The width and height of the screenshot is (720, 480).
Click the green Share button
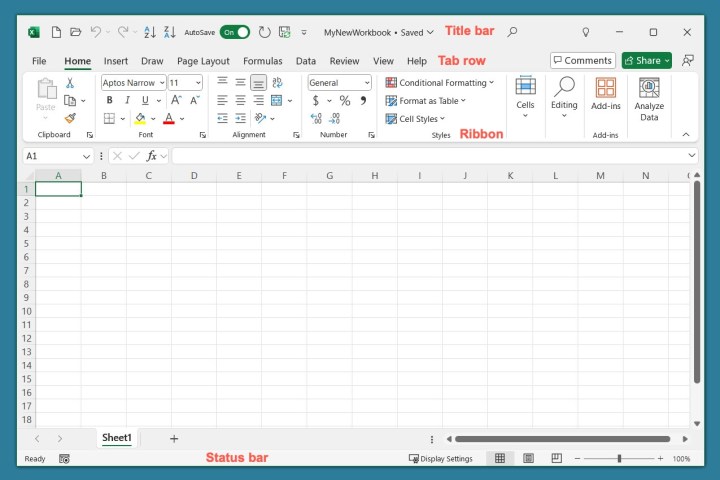(x=646, y=61)
